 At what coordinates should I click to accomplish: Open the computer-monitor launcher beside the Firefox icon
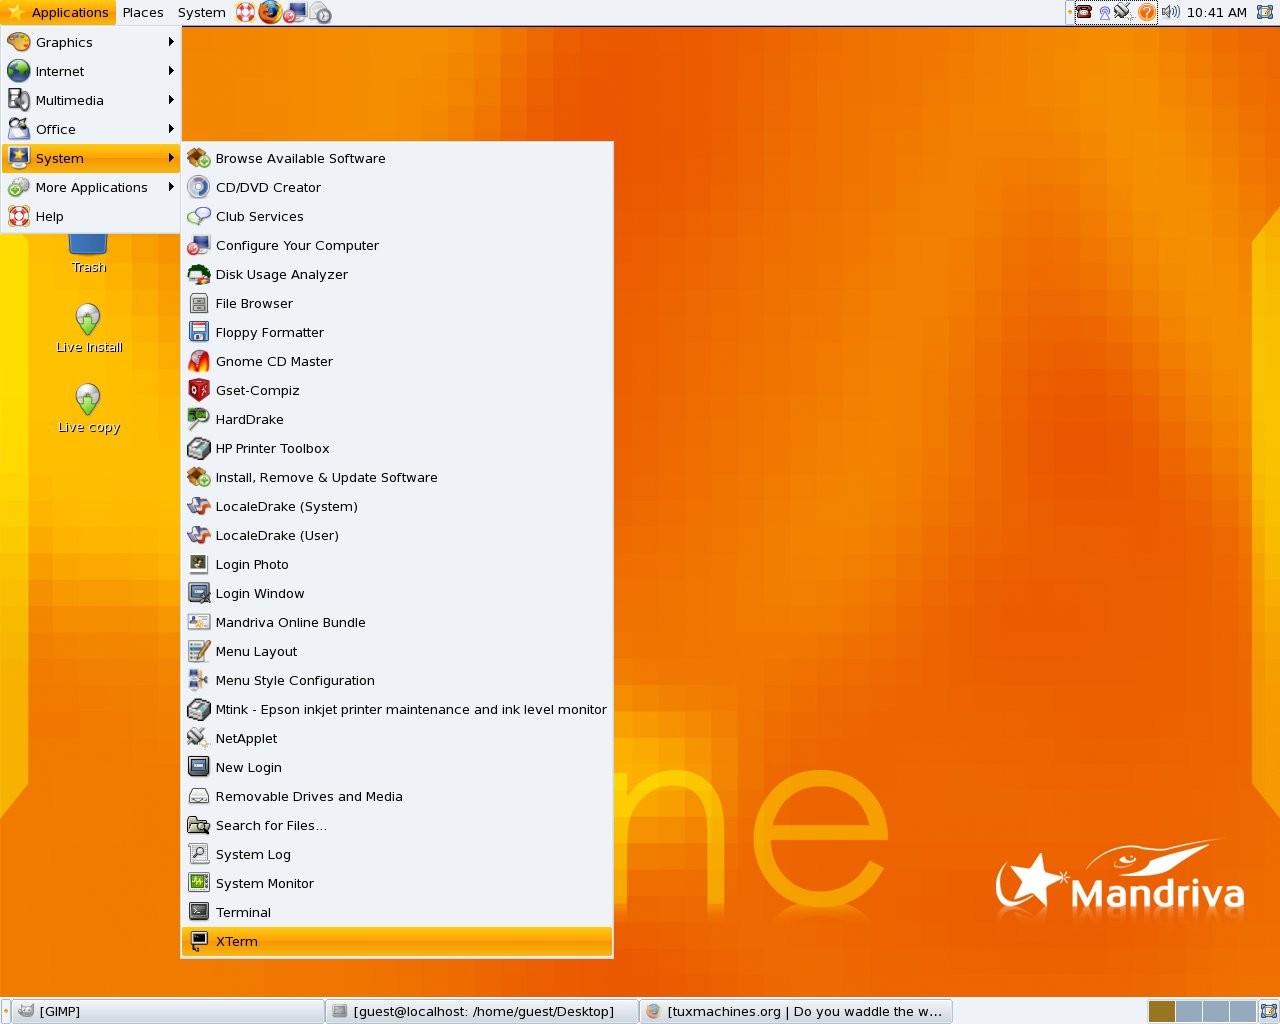coord(295,12)
